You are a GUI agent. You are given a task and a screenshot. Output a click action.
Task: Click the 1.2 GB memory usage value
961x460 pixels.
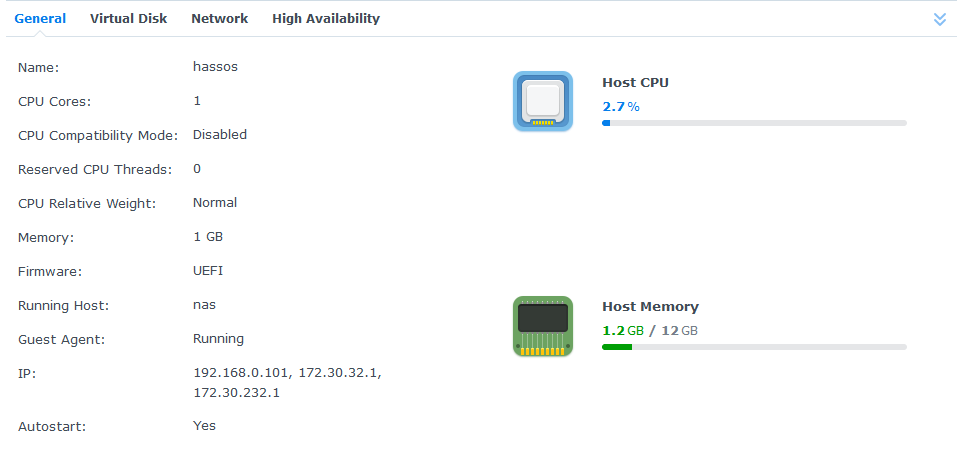pyautogui.click(x=623, y=330)
